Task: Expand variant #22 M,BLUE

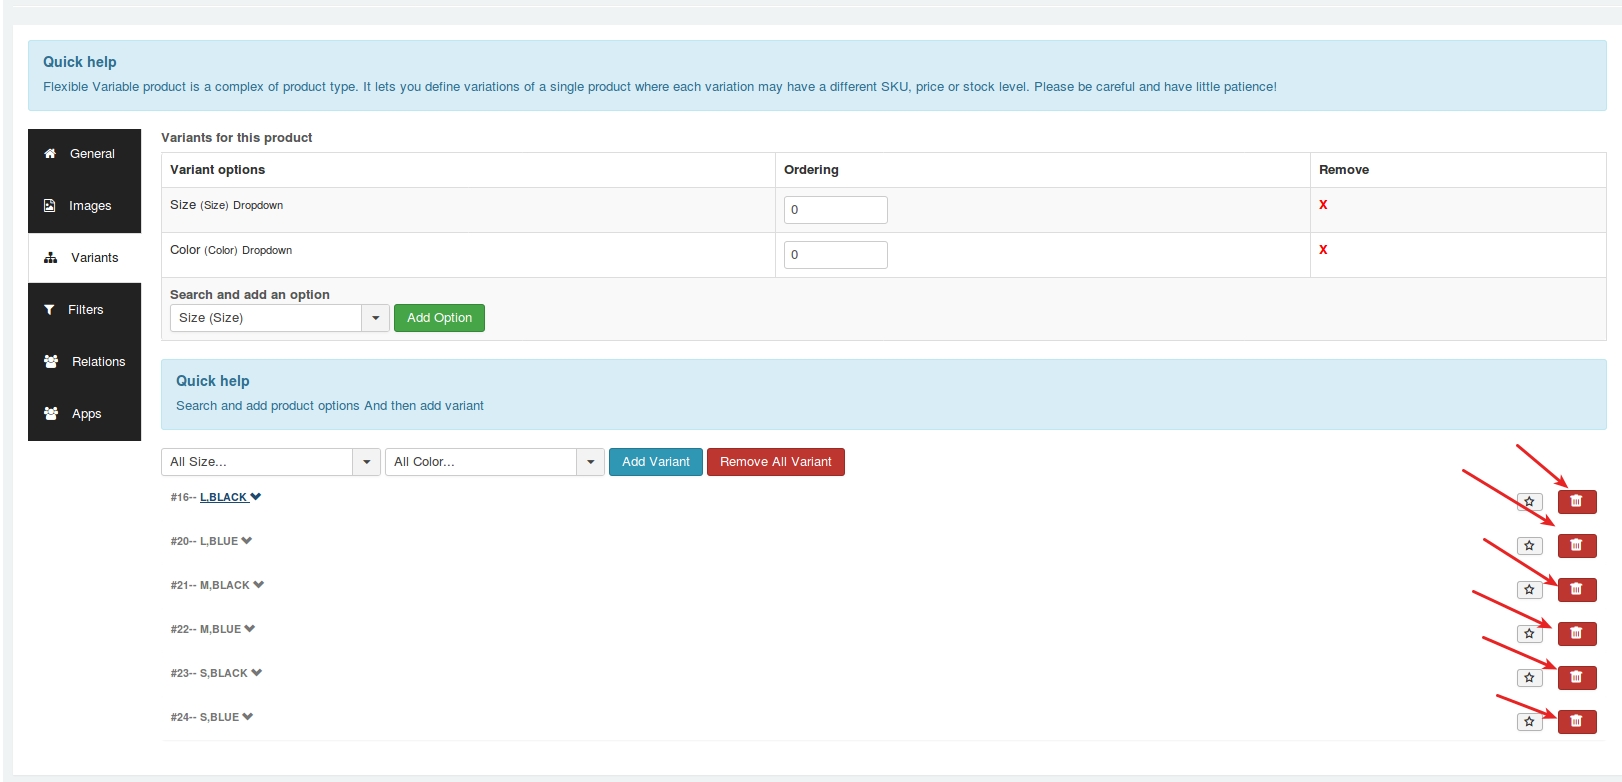Action: 228,629
